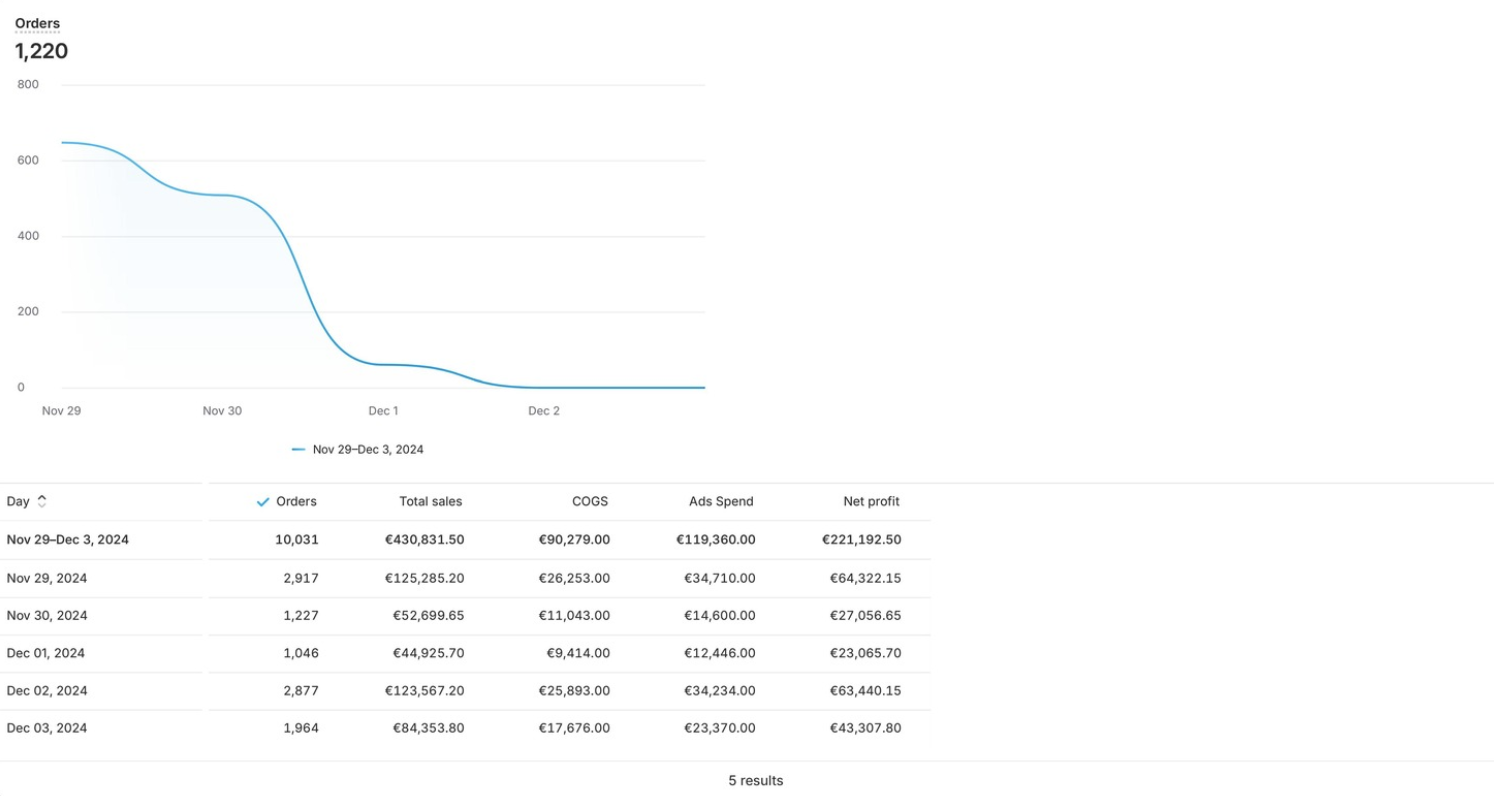Click the €23,065.70 net profit cell
Screen dimensions: 1494x796
(x=866, y=654)
